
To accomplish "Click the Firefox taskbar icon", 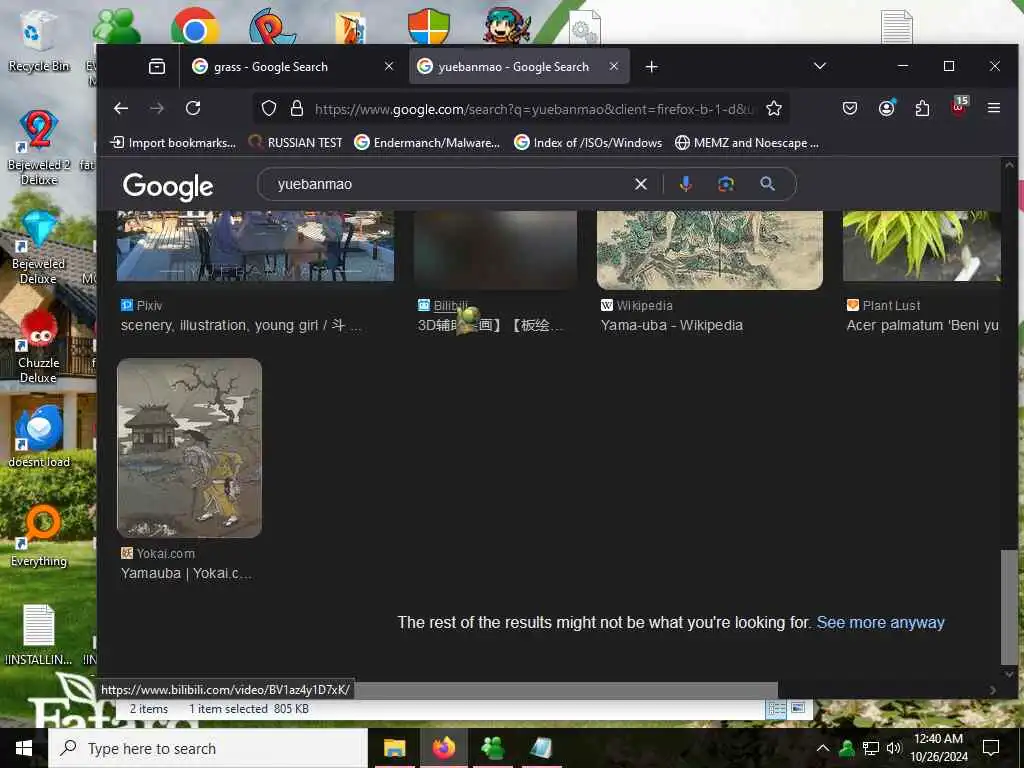I will pyautogui.click(x=443, y=748).
